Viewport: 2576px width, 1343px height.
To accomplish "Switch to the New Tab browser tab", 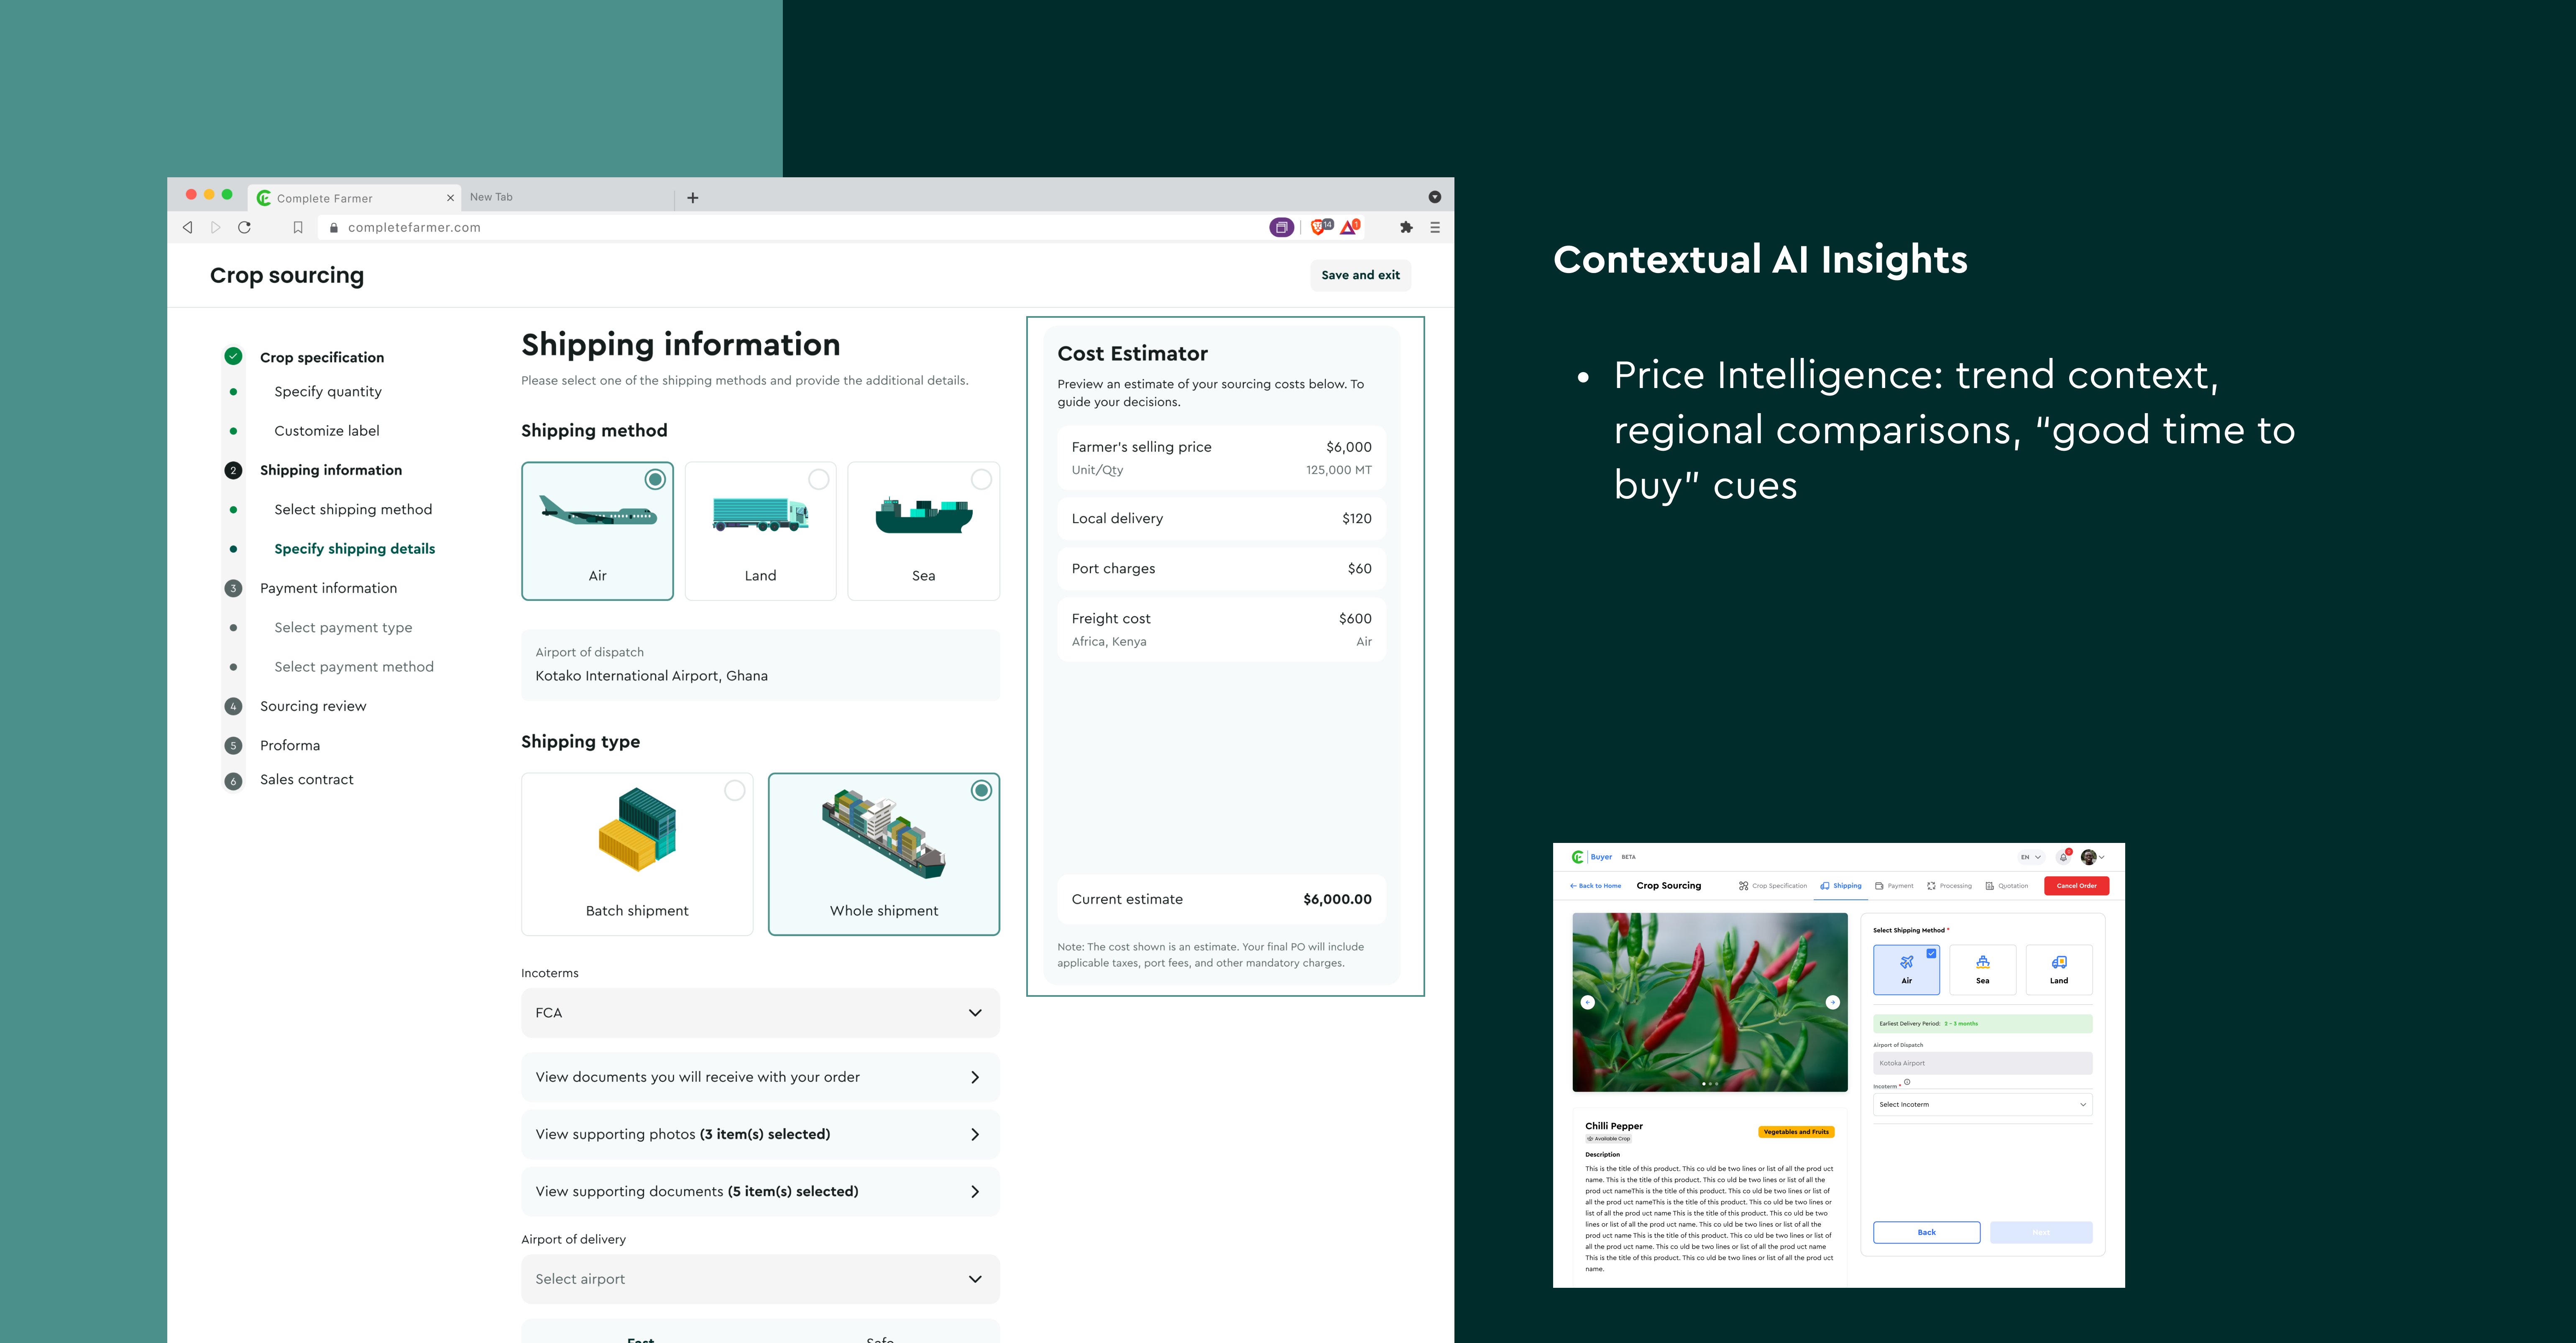I will pyautogui.click(x=491, y=197).
